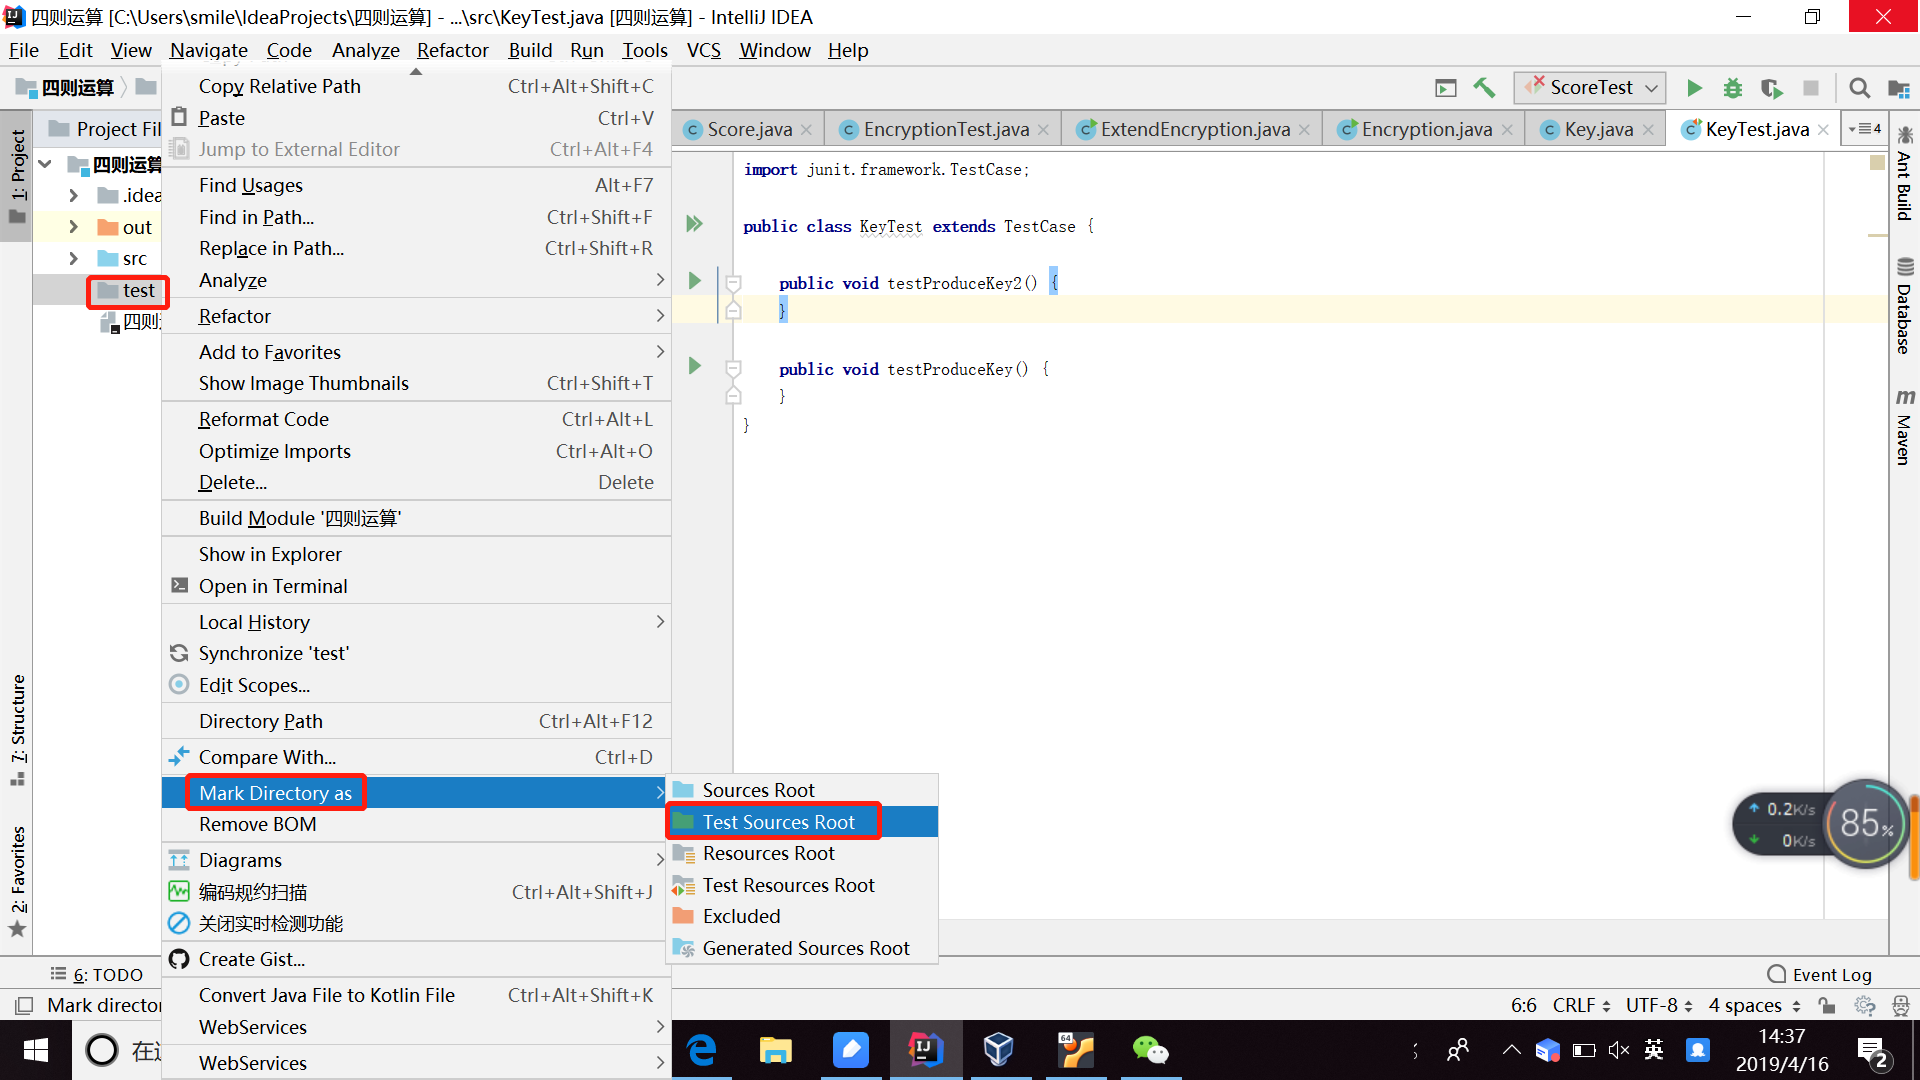1920x1080 pixels.
Task: Open the 6: TODO tool window button
Action: point(97,974)
